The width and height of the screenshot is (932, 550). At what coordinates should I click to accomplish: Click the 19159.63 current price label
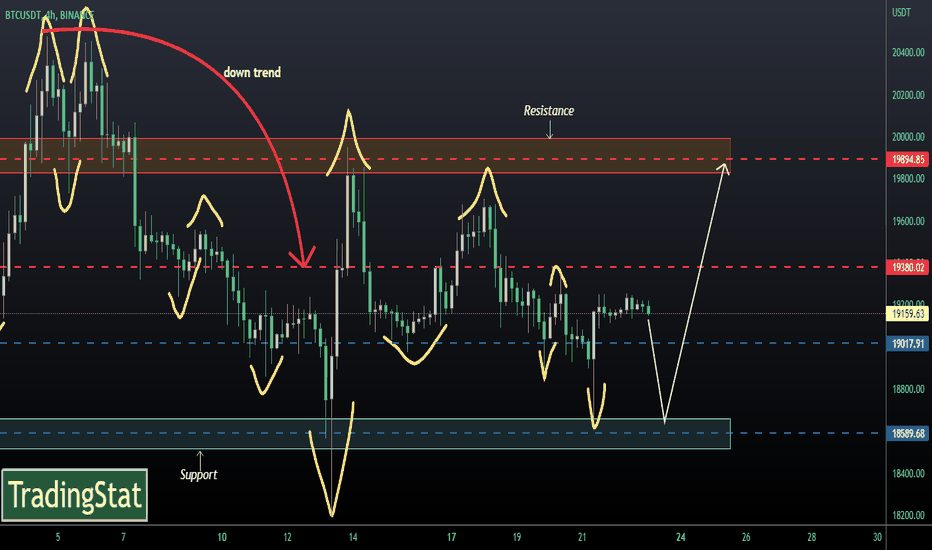[908, 313]
